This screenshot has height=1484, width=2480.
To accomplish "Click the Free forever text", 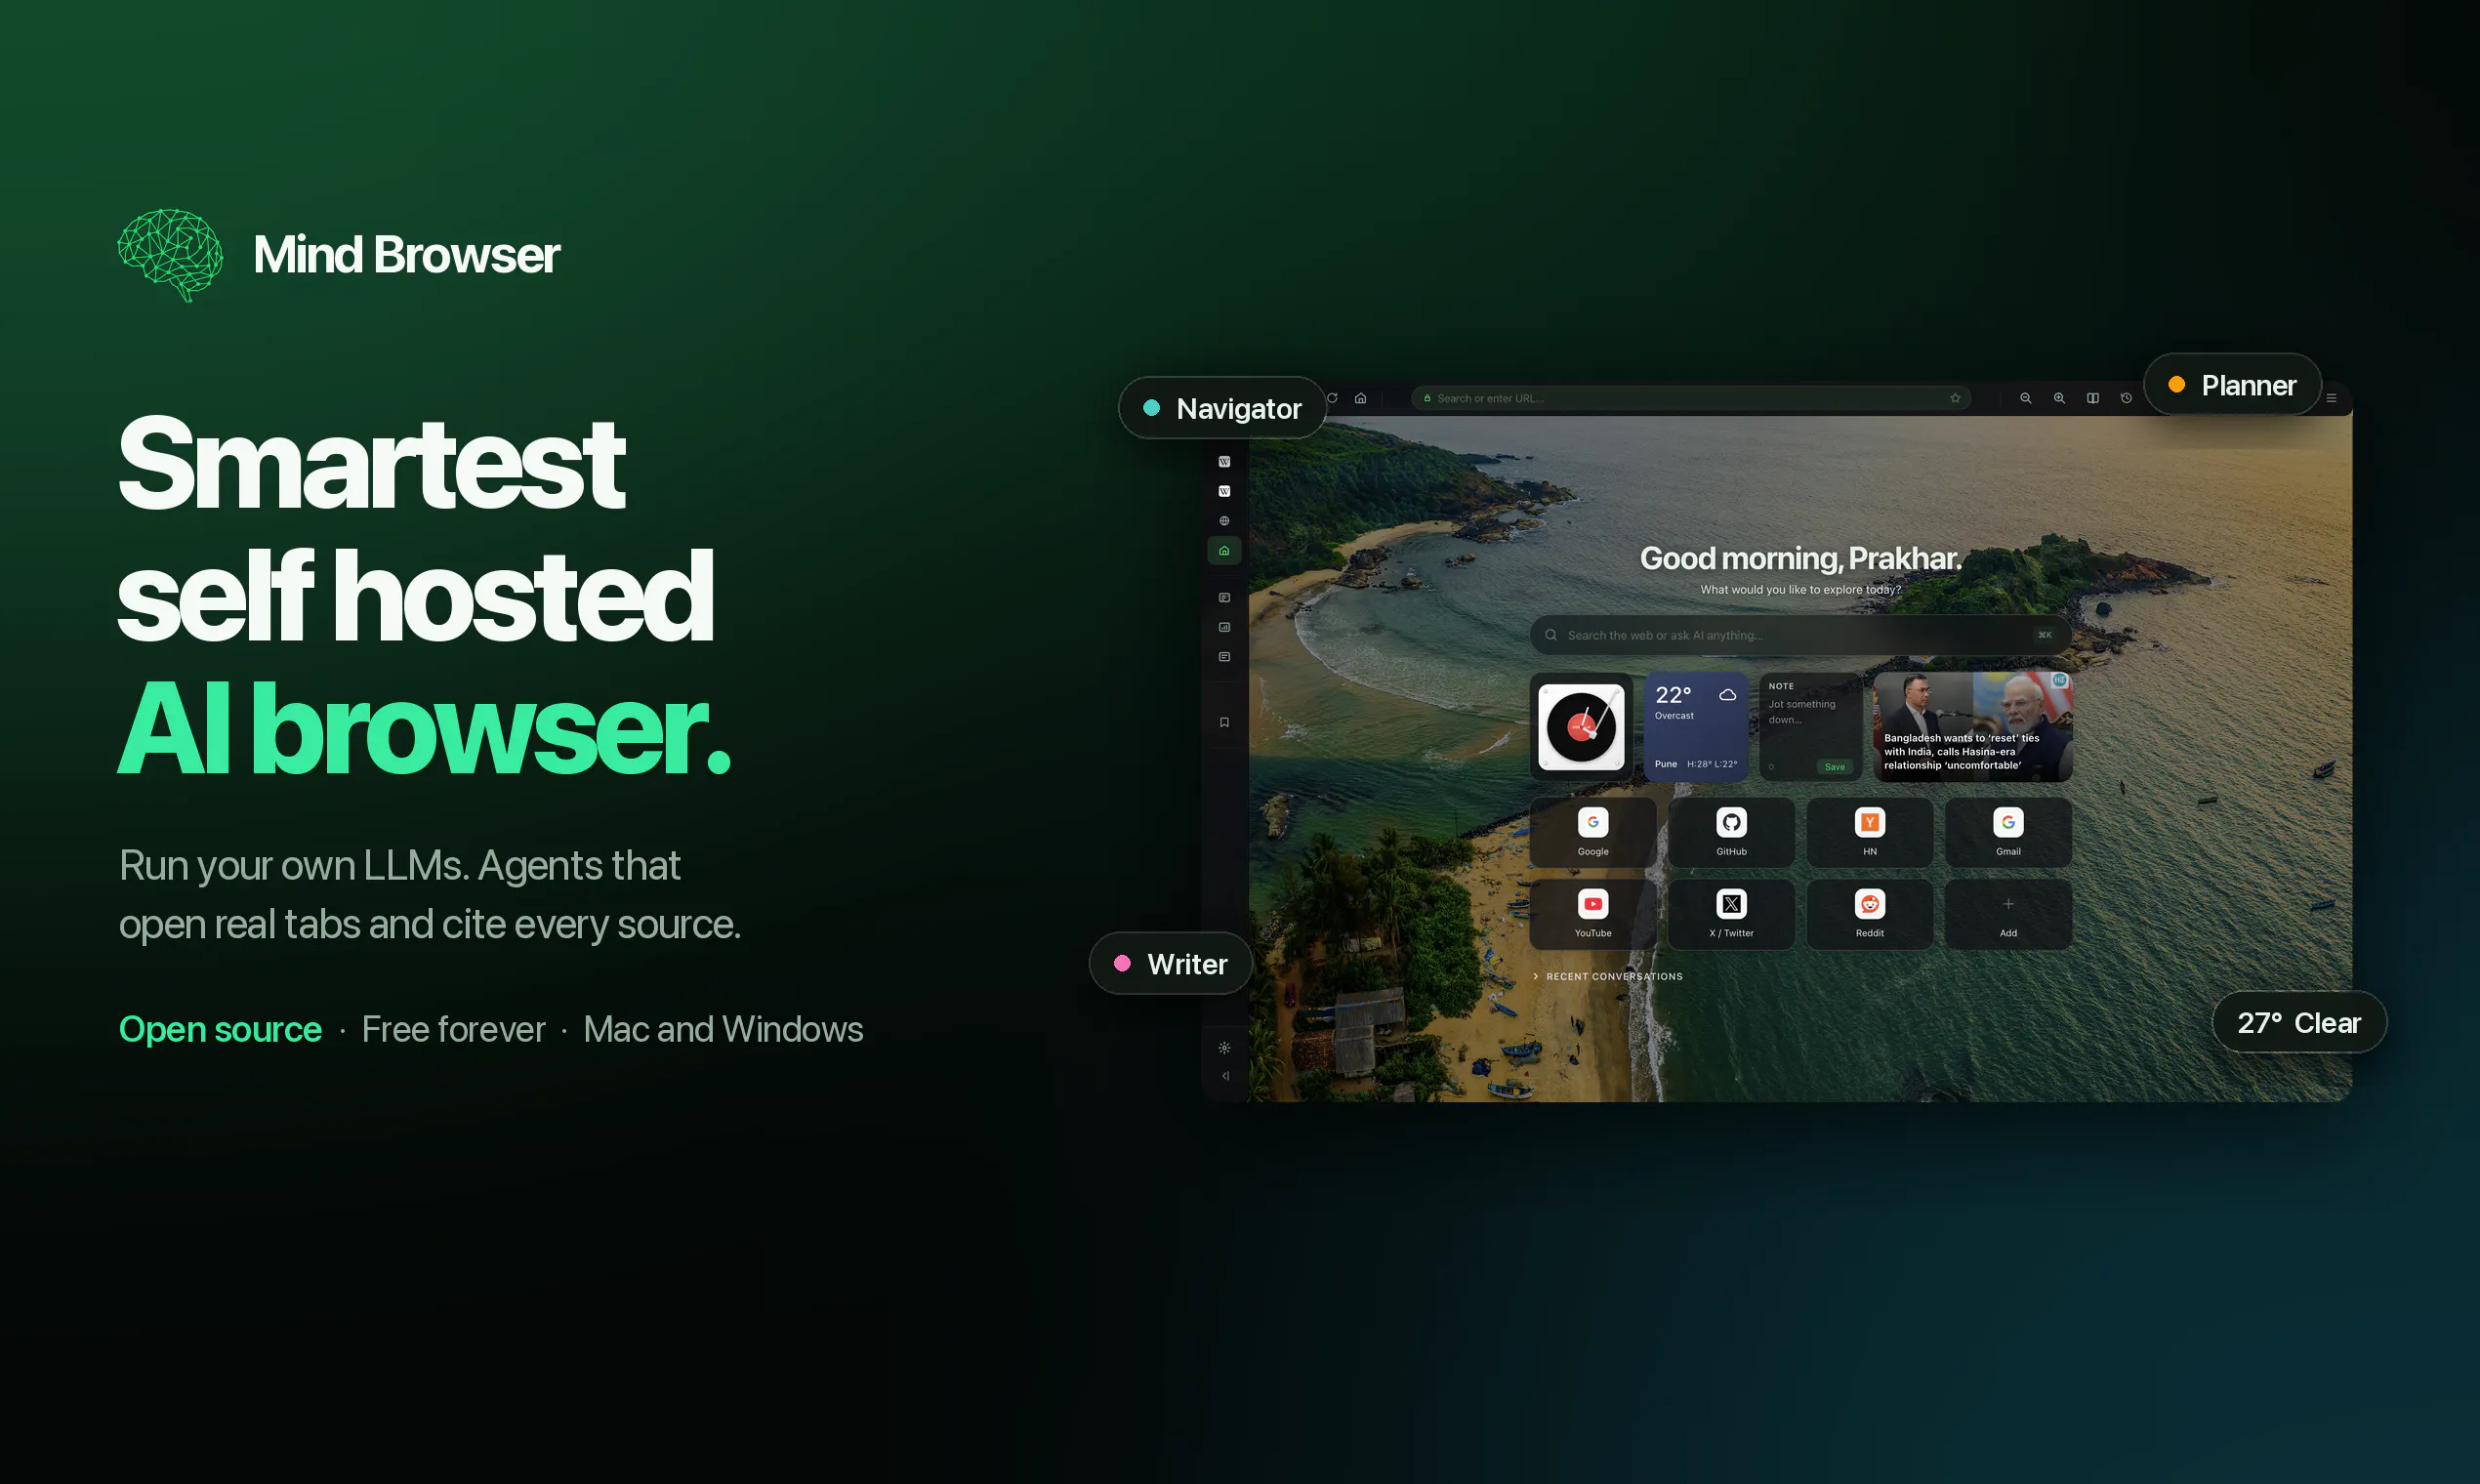I will [x=453, y=1029].
